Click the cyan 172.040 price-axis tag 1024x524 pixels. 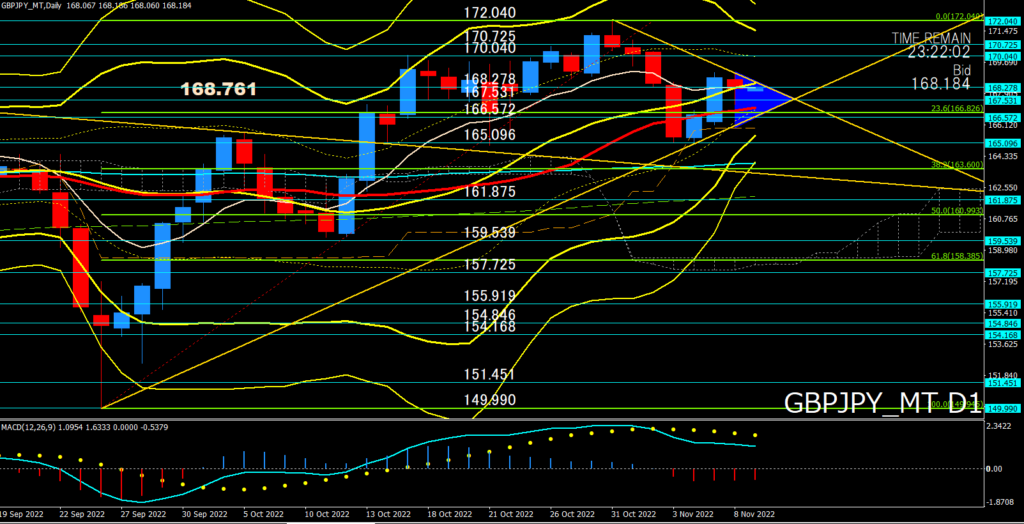point(1004,21)
